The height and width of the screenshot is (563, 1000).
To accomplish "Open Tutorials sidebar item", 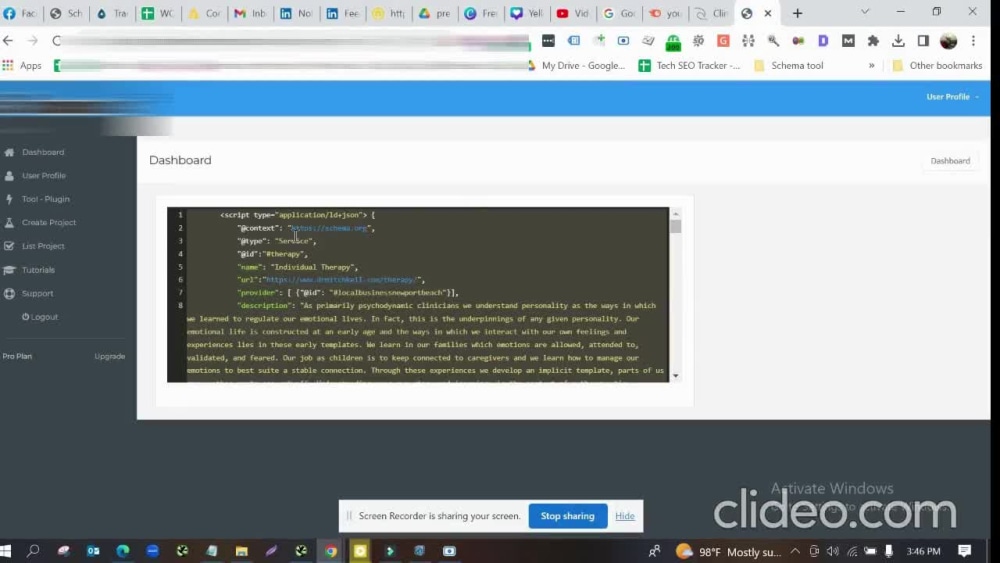I will 38,270.
